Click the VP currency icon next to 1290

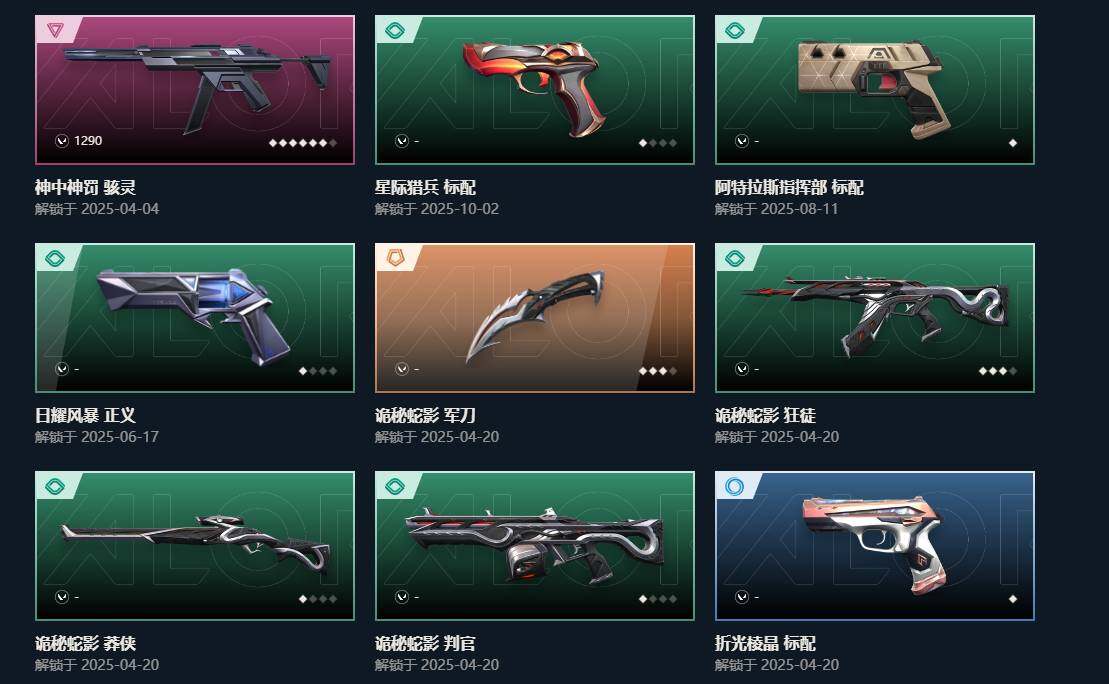[62, 141]
